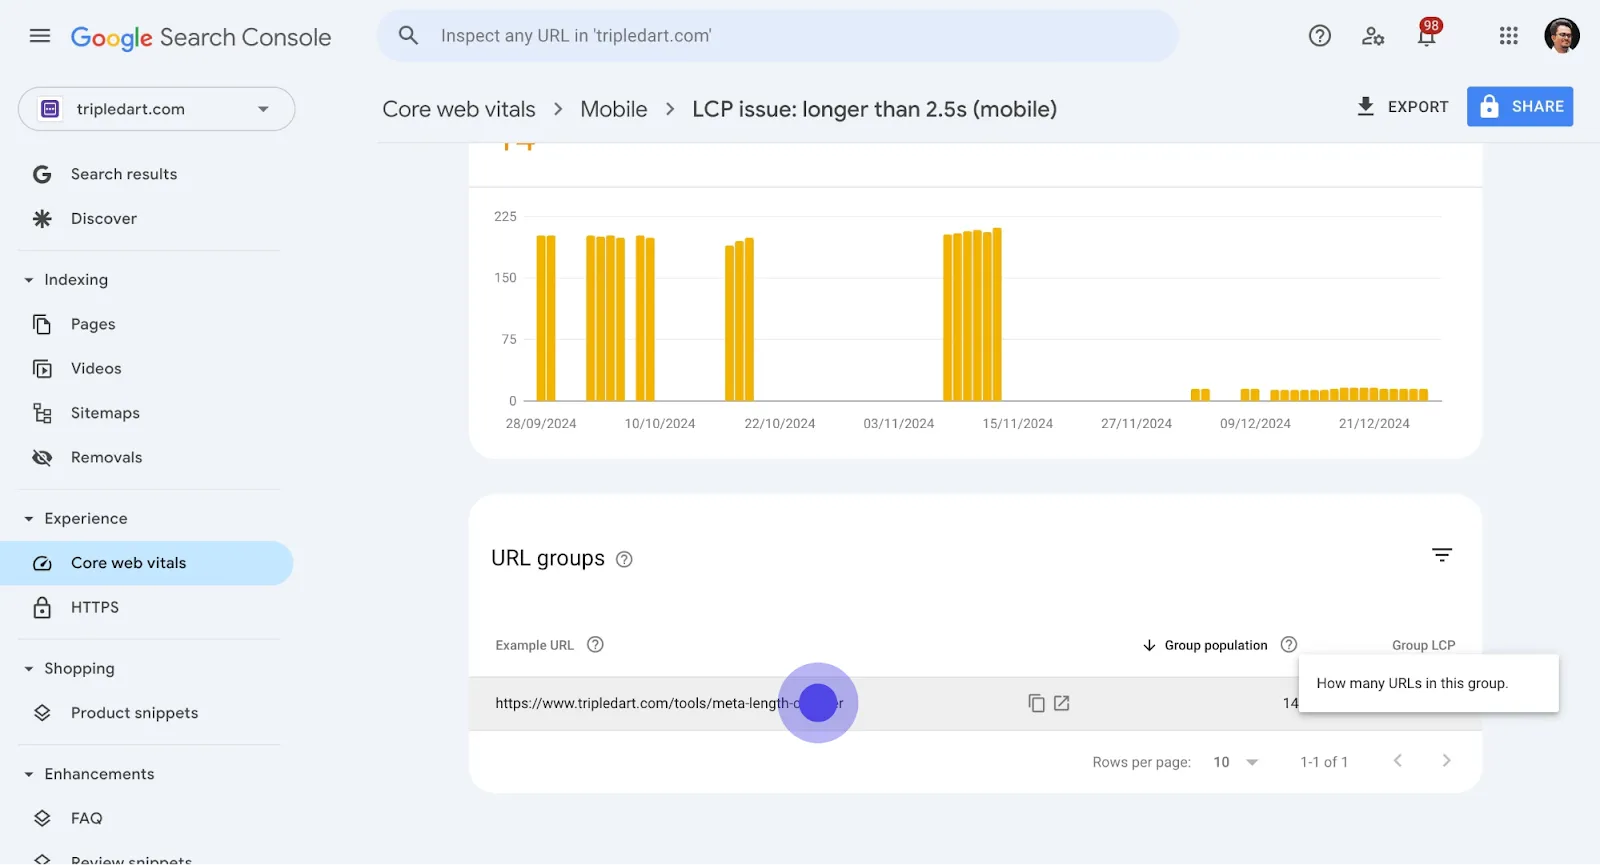1600x865 pixels.
Task: Click the Sitemaps tree icon
Action: (x=42, y=414)
